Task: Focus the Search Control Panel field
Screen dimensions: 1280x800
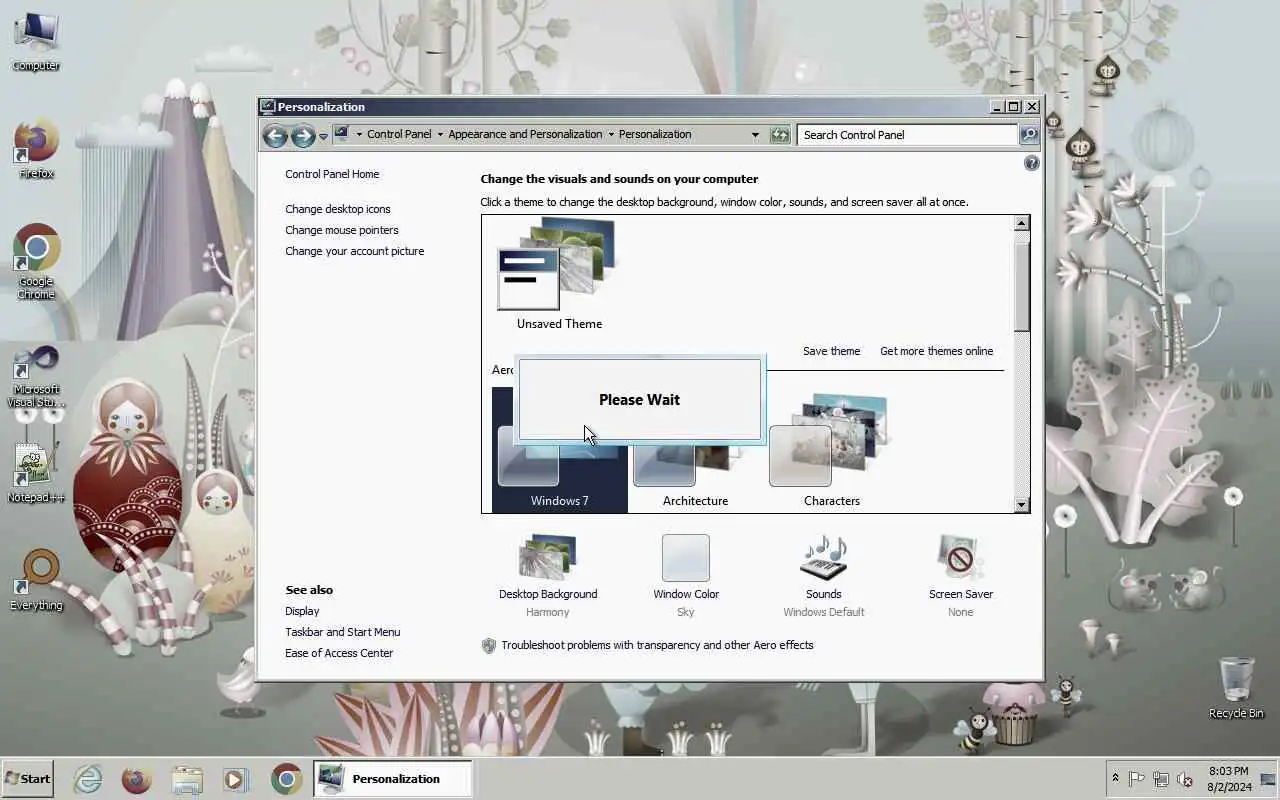Action: pyautogui.click(x=907, y=135)
